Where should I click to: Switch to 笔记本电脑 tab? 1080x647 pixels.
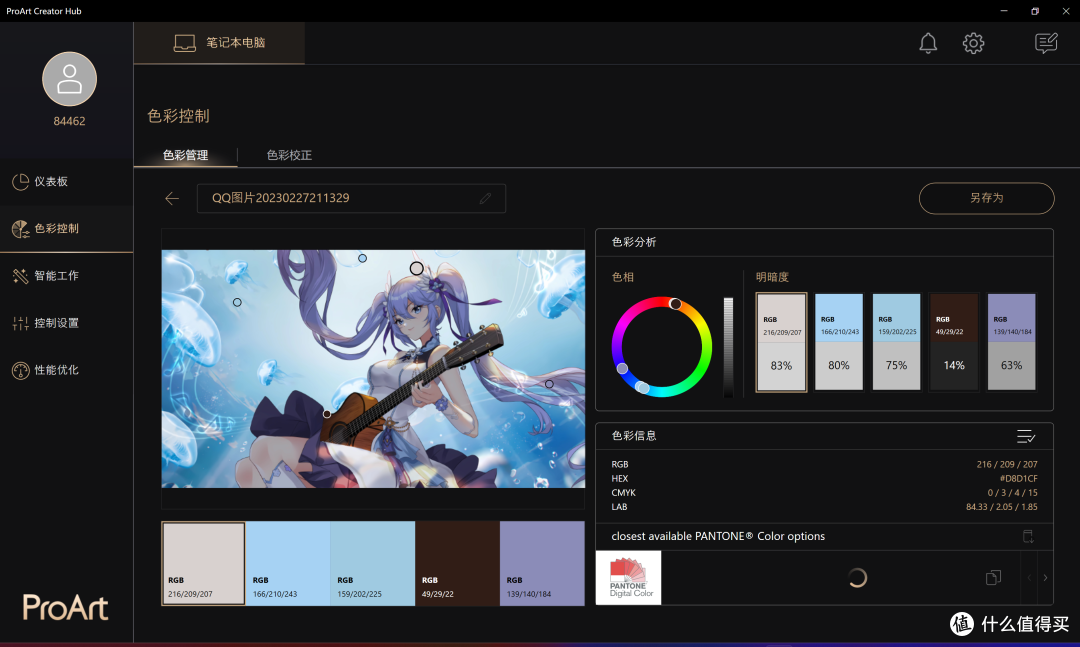point(219,43)
